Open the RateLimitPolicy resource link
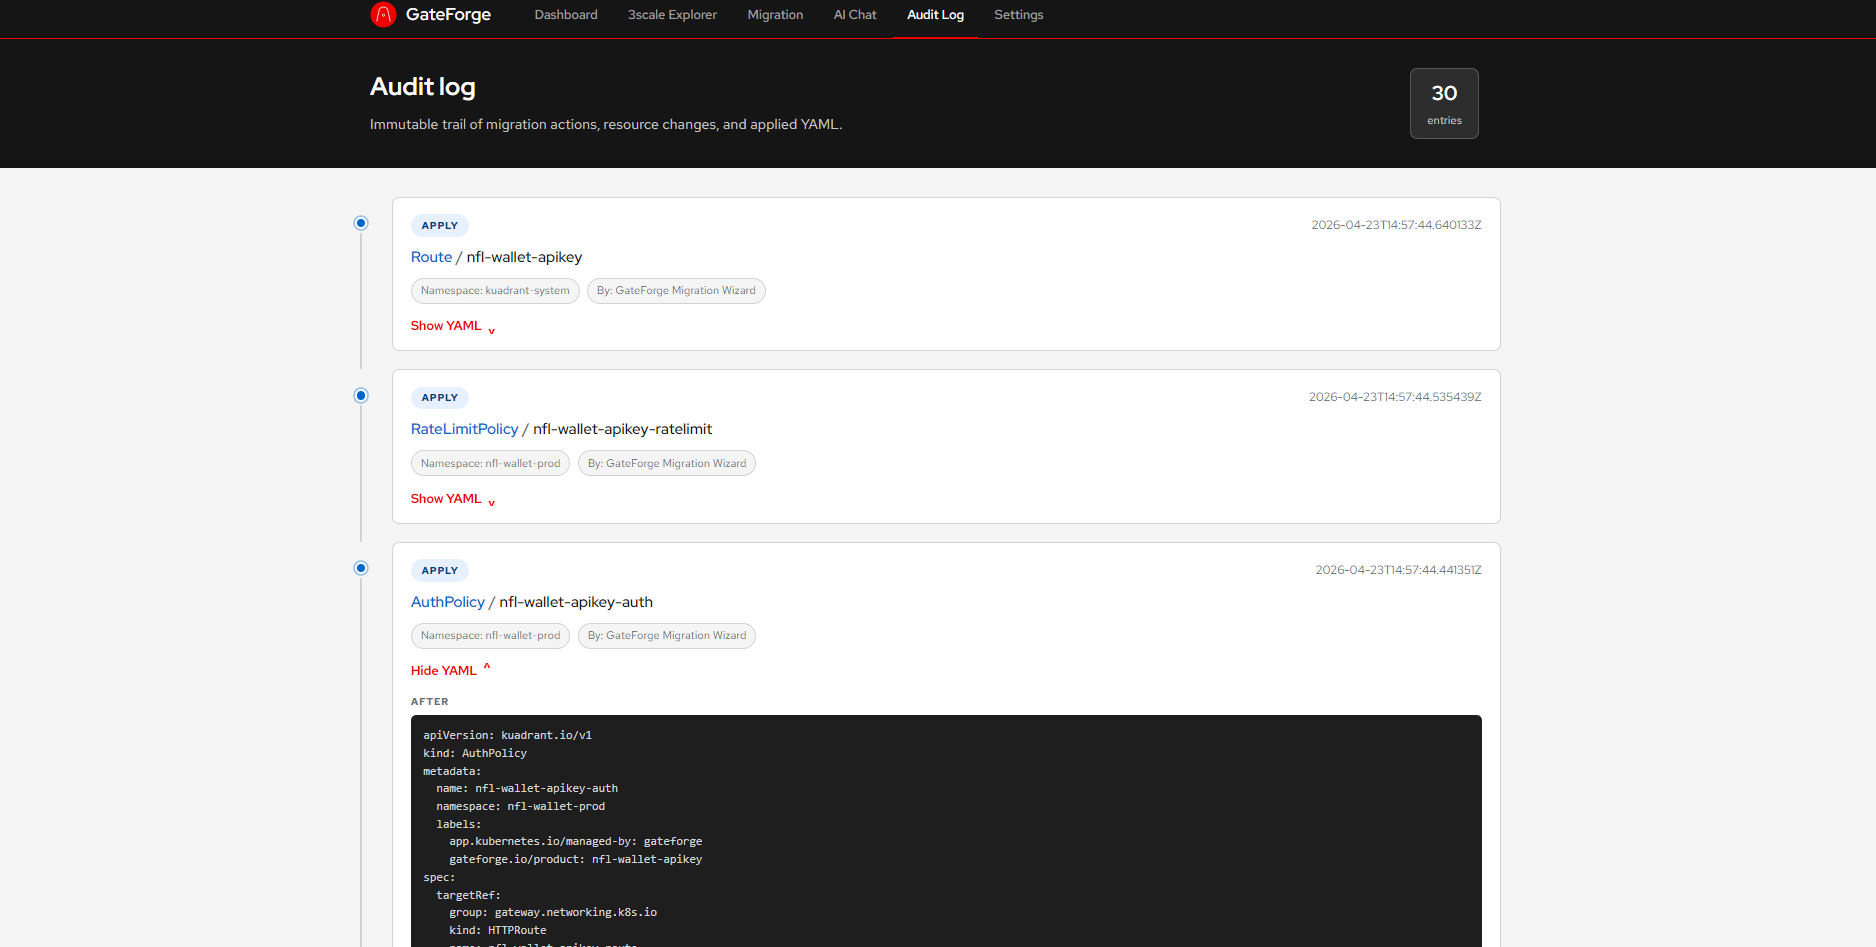This screenshot has height=947, width=1876. (x=464, y=429)
